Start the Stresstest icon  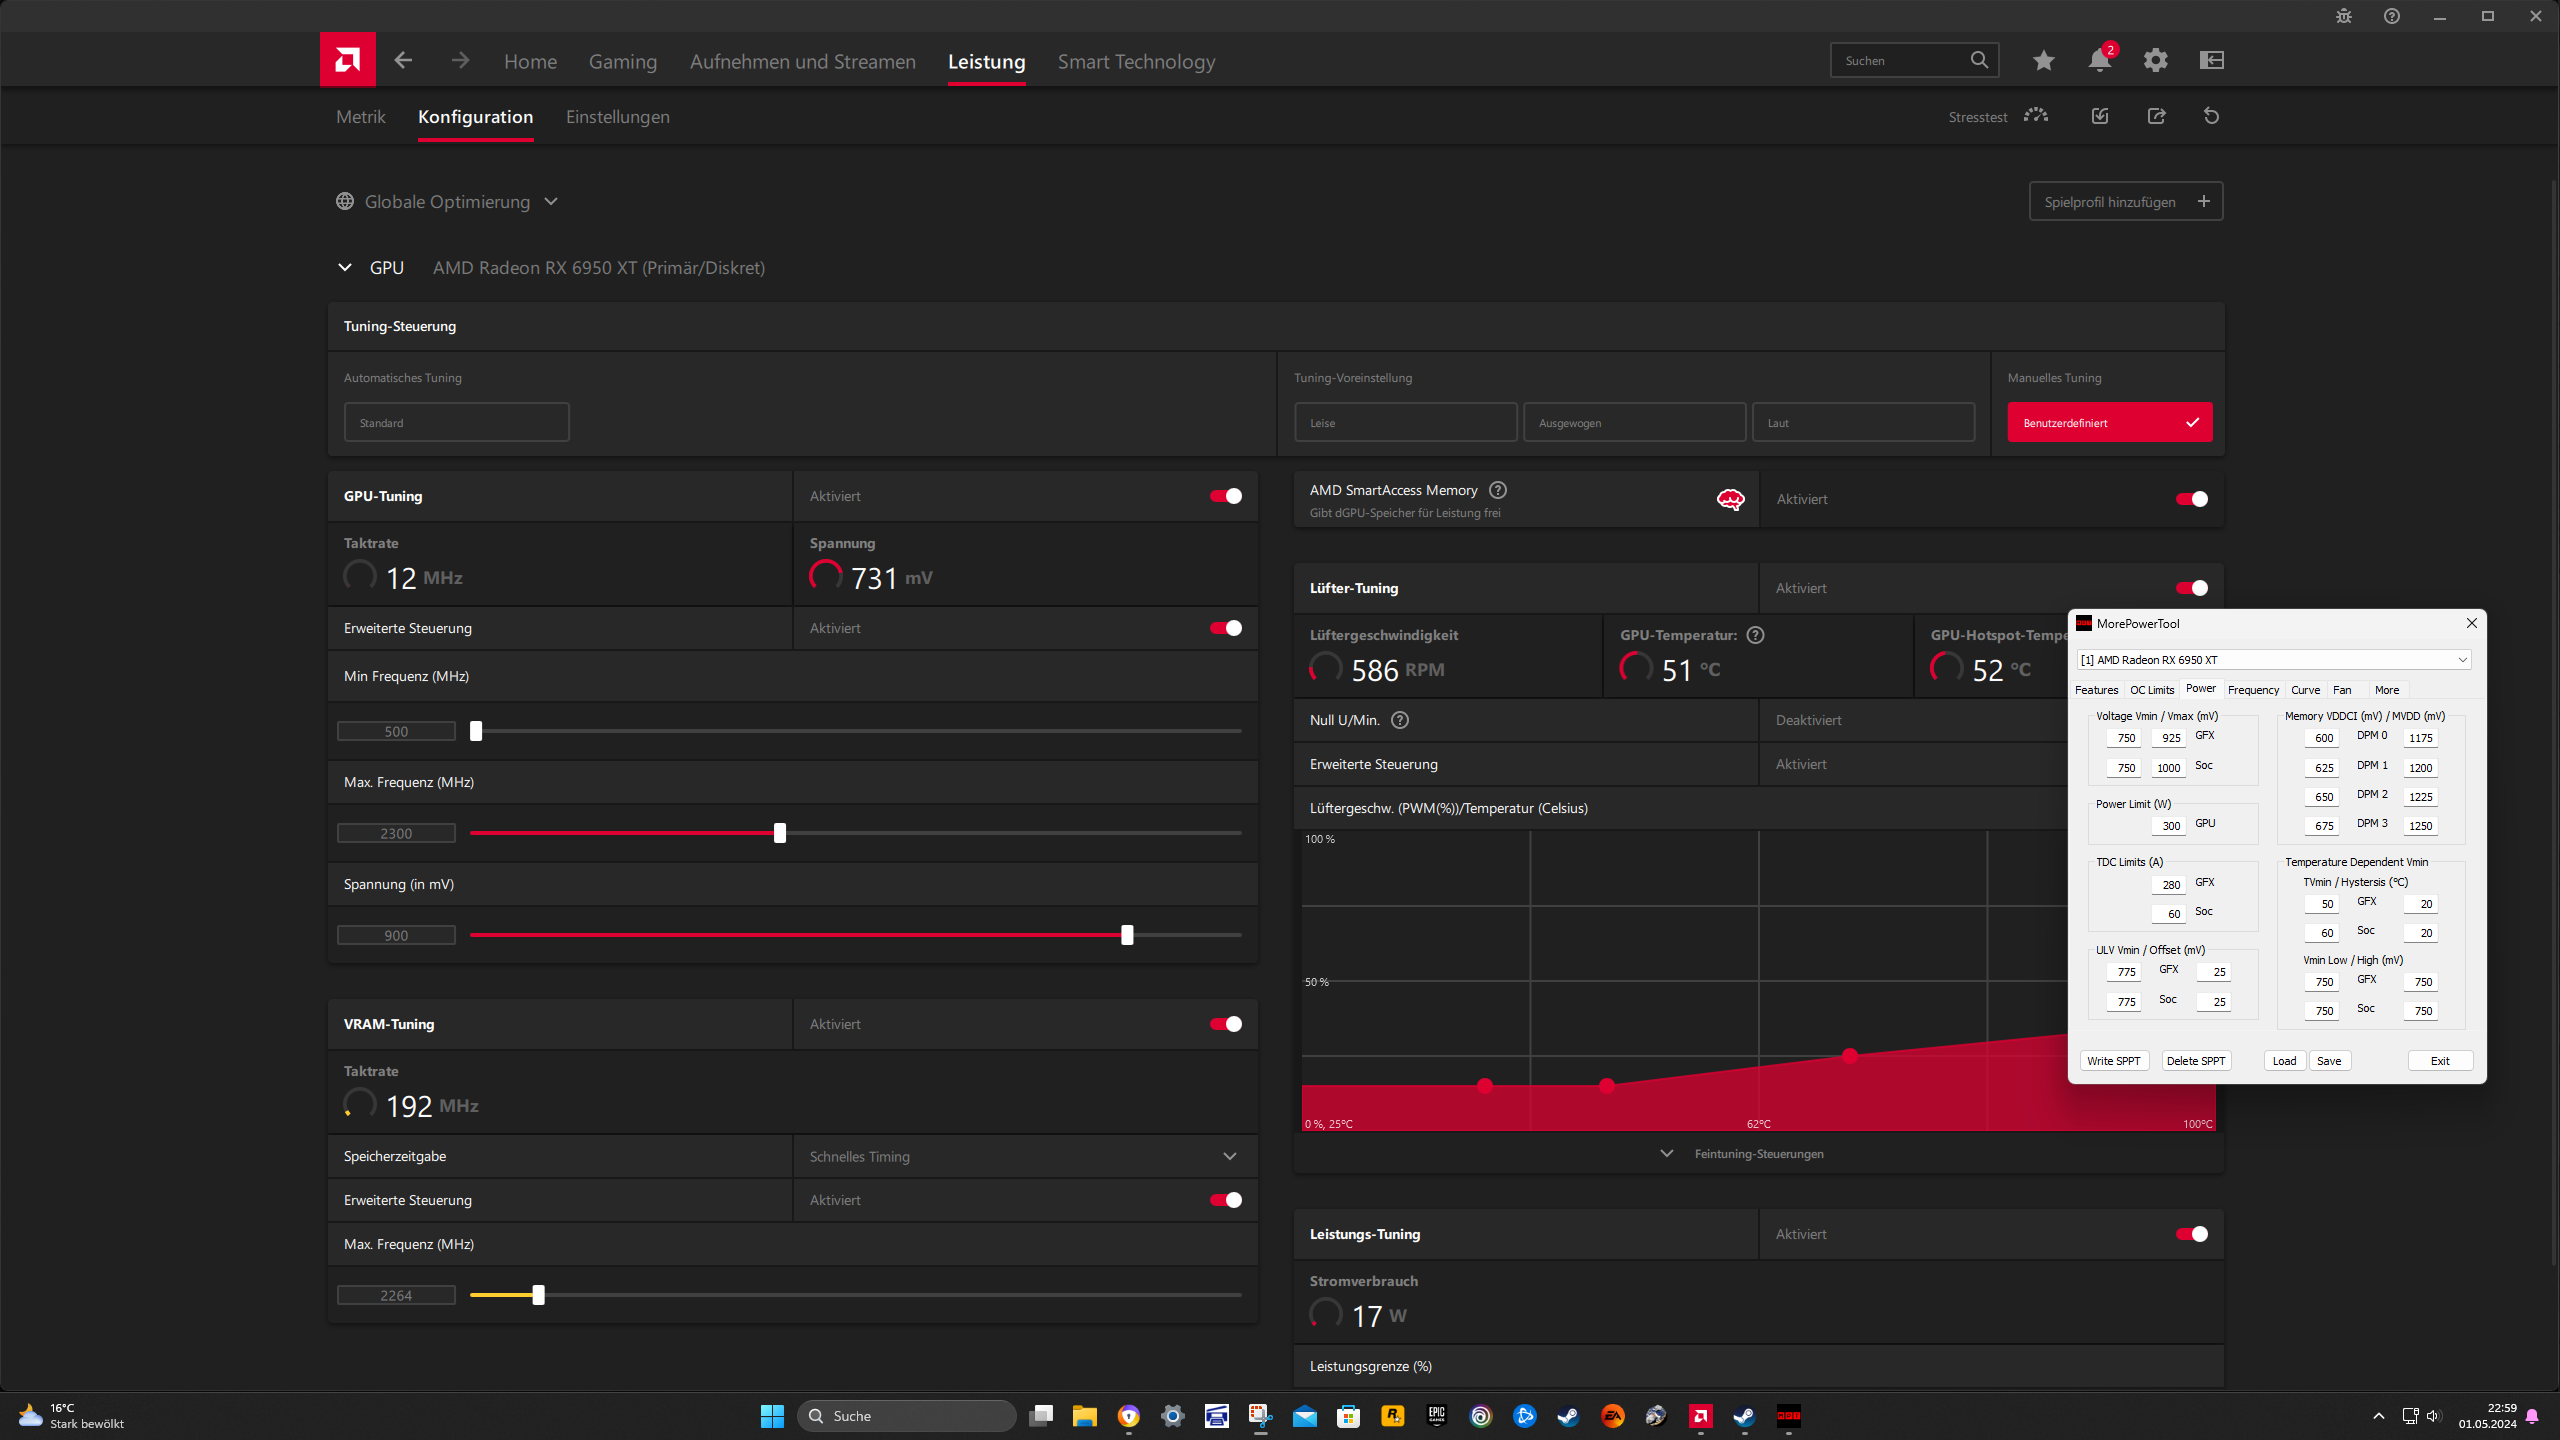pos(2035,116)
